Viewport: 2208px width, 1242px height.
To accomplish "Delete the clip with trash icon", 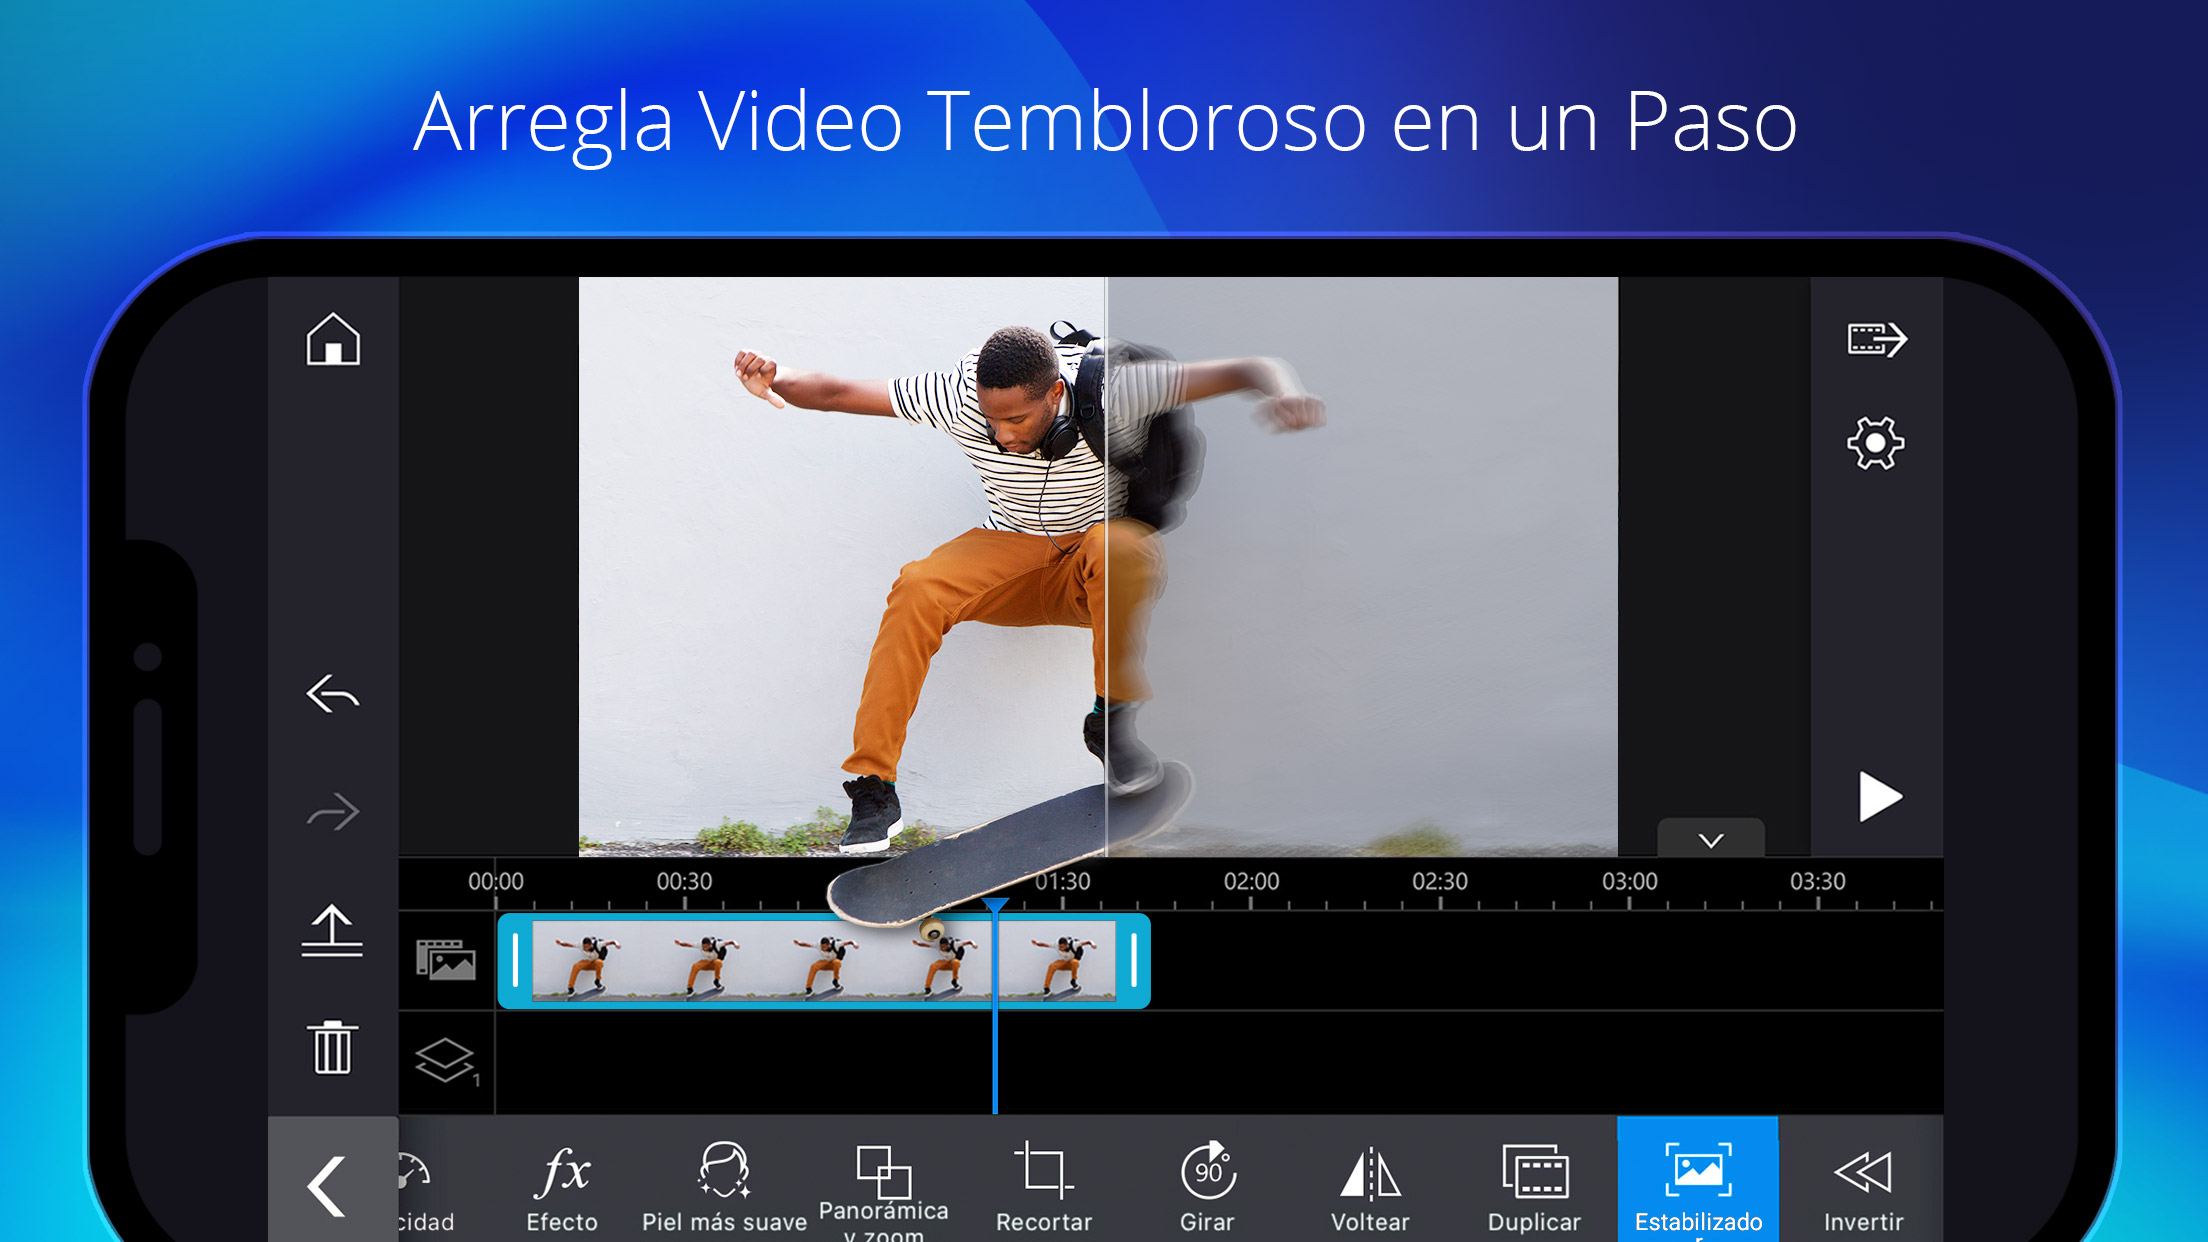I will (332, 1047).
